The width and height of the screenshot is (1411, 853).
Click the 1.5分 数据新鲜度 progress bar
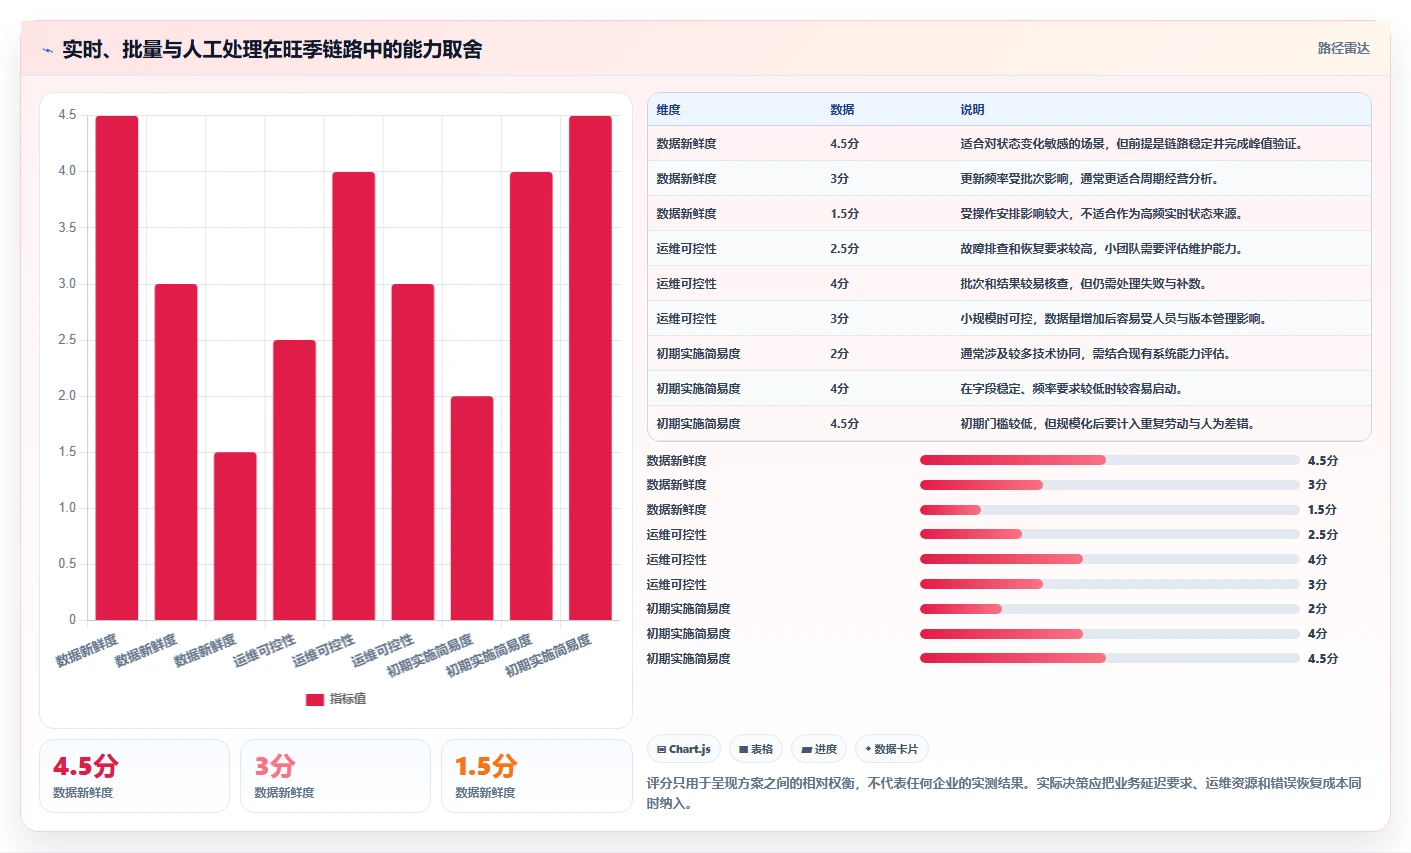[1109, 510]
